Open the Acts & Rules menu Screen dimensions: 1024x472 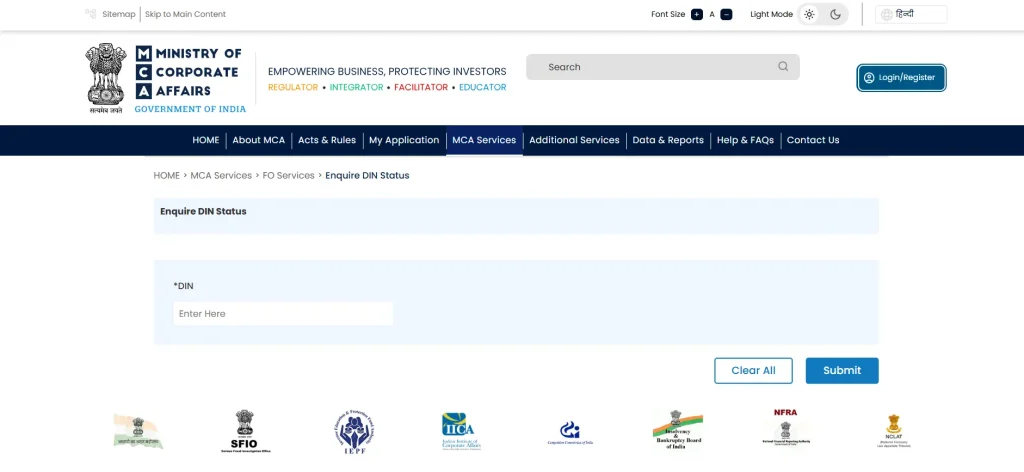pos(327,140)
